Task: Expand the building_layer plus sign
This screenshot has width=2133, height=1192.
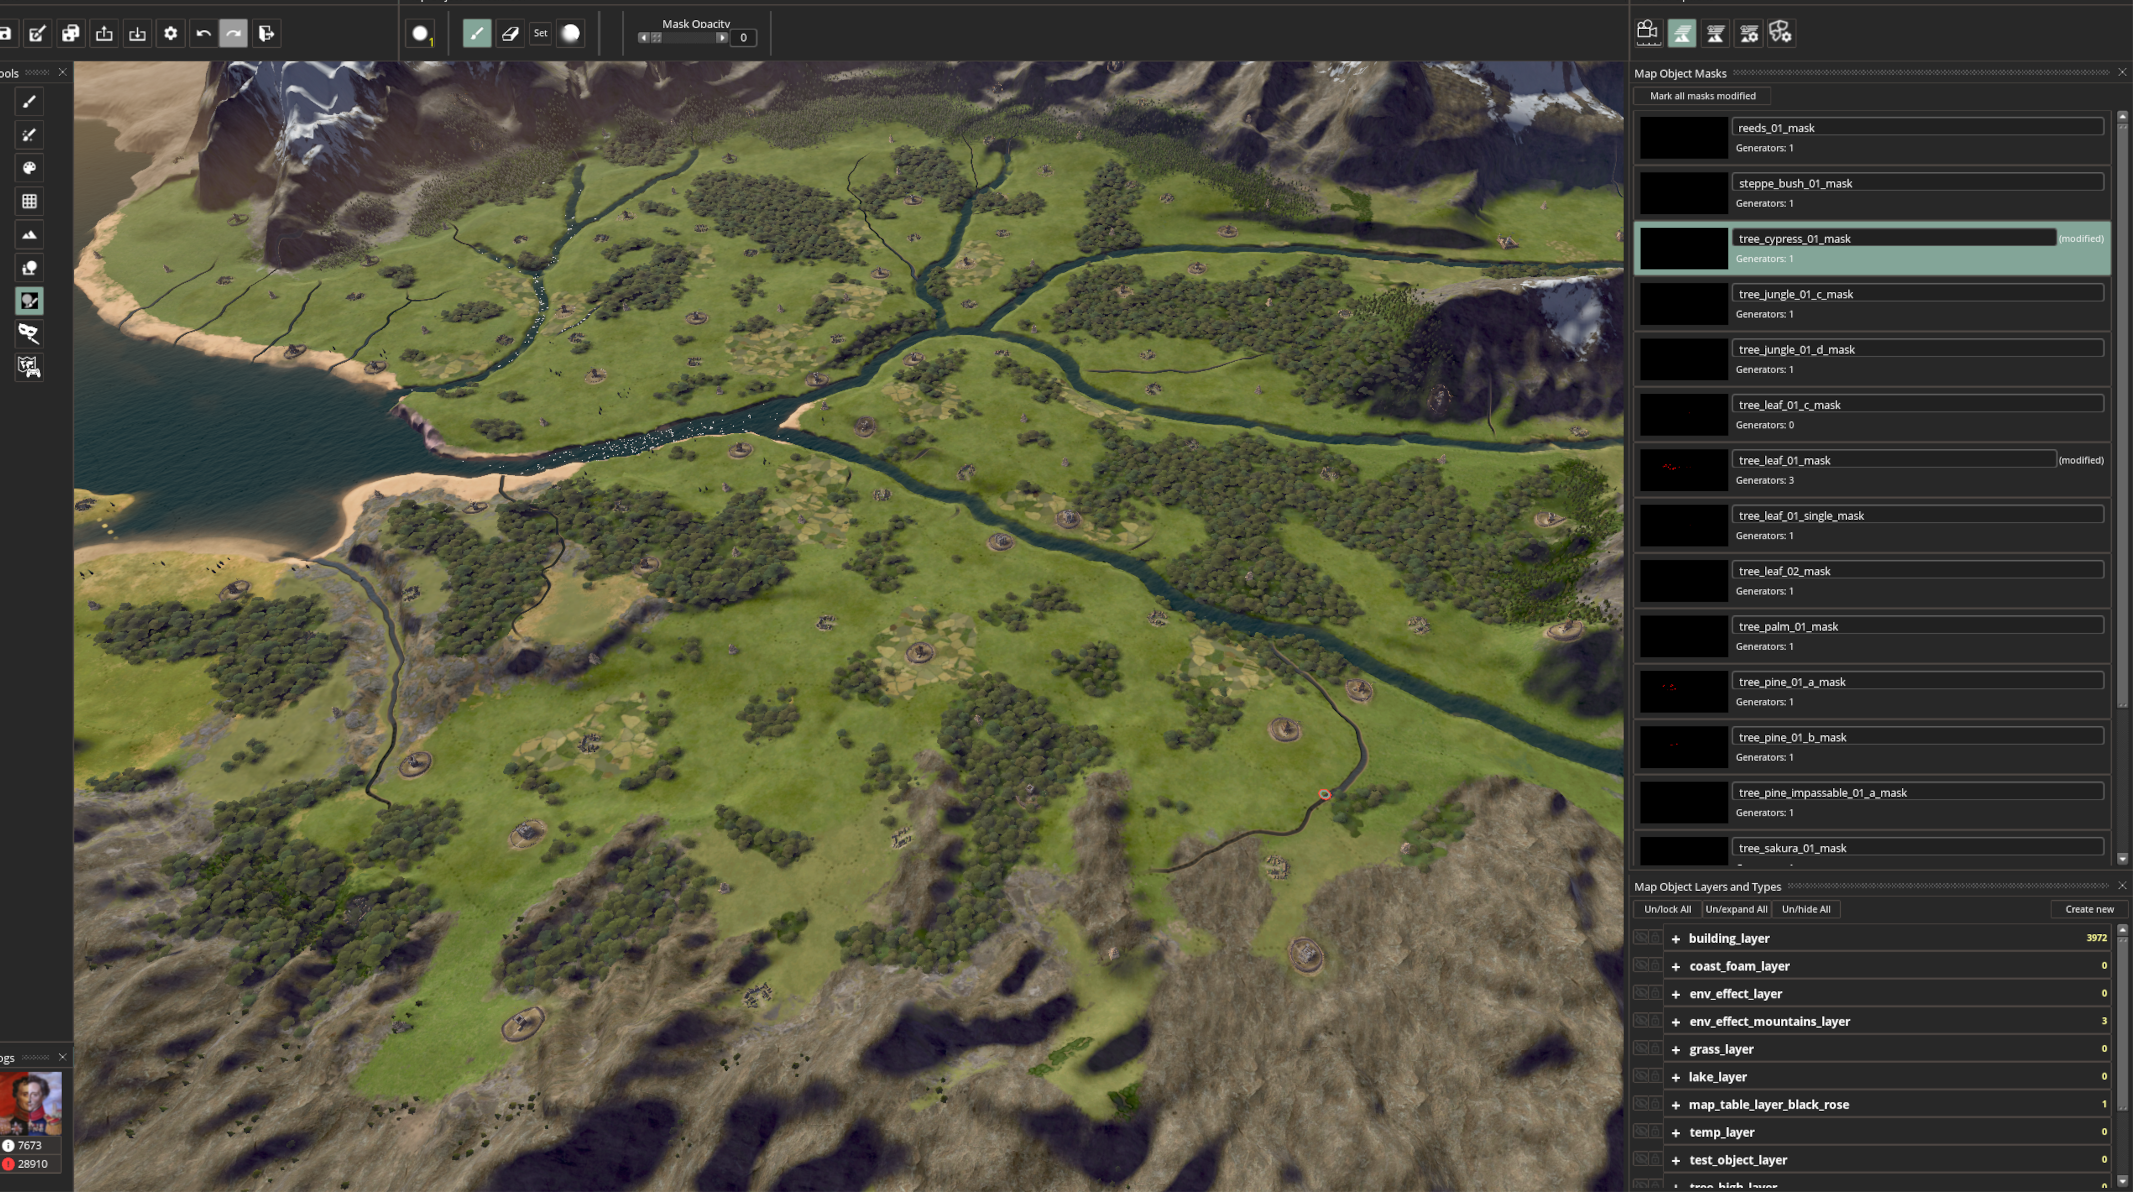Action: pos(1676,939)
